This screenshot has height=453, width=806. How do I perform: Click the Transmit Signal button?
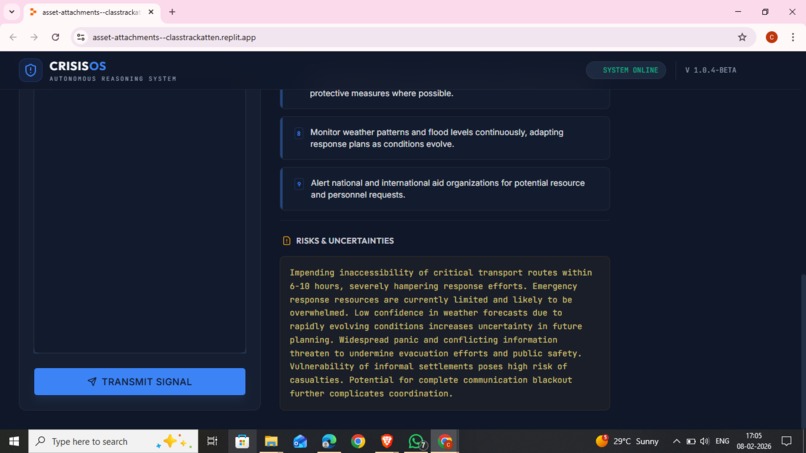coord(139,382)
